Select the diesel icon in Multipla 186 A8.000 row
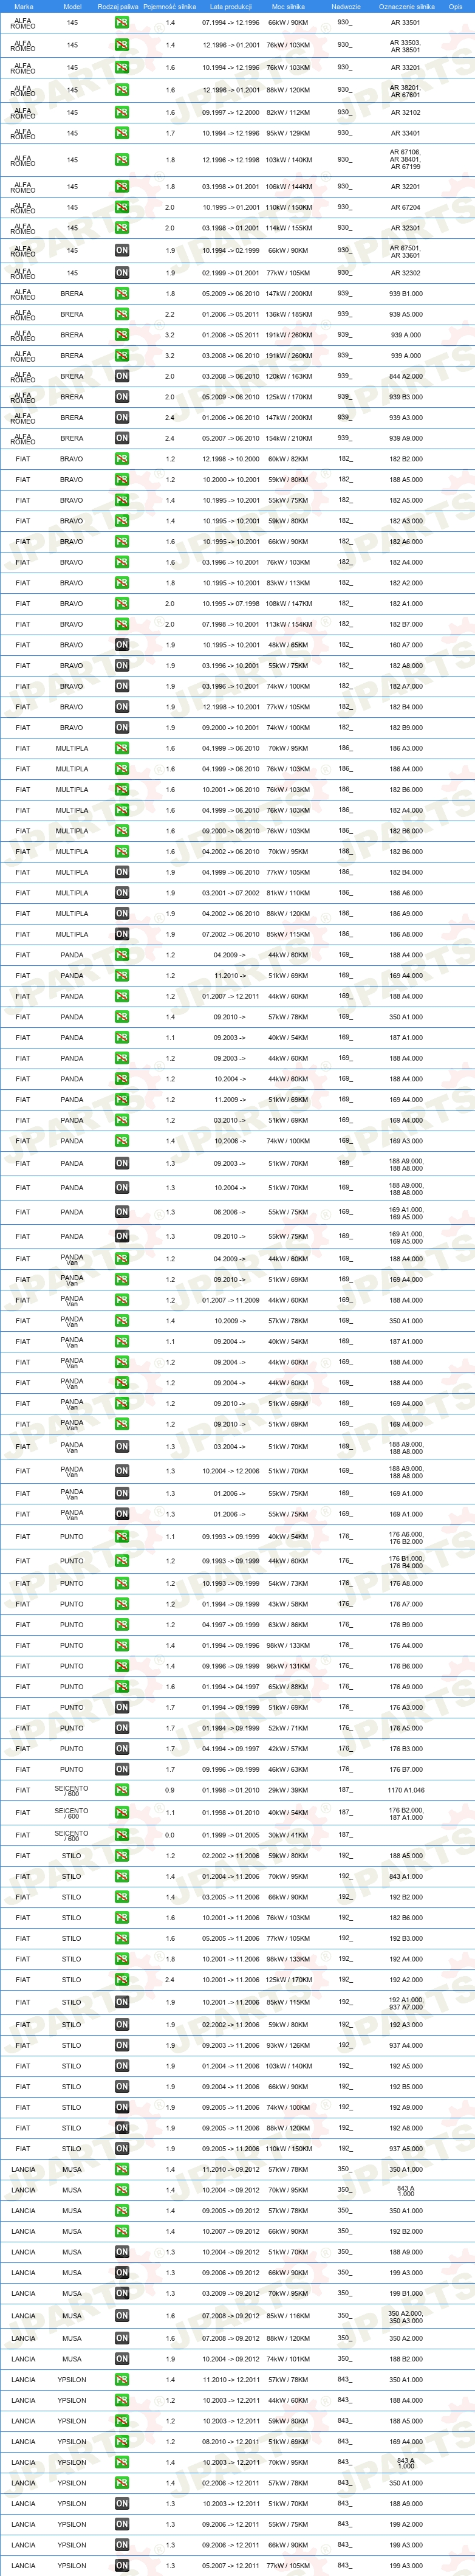This screenshot has height=2576, width=475. pyautogui.click(x=121, y=934)
